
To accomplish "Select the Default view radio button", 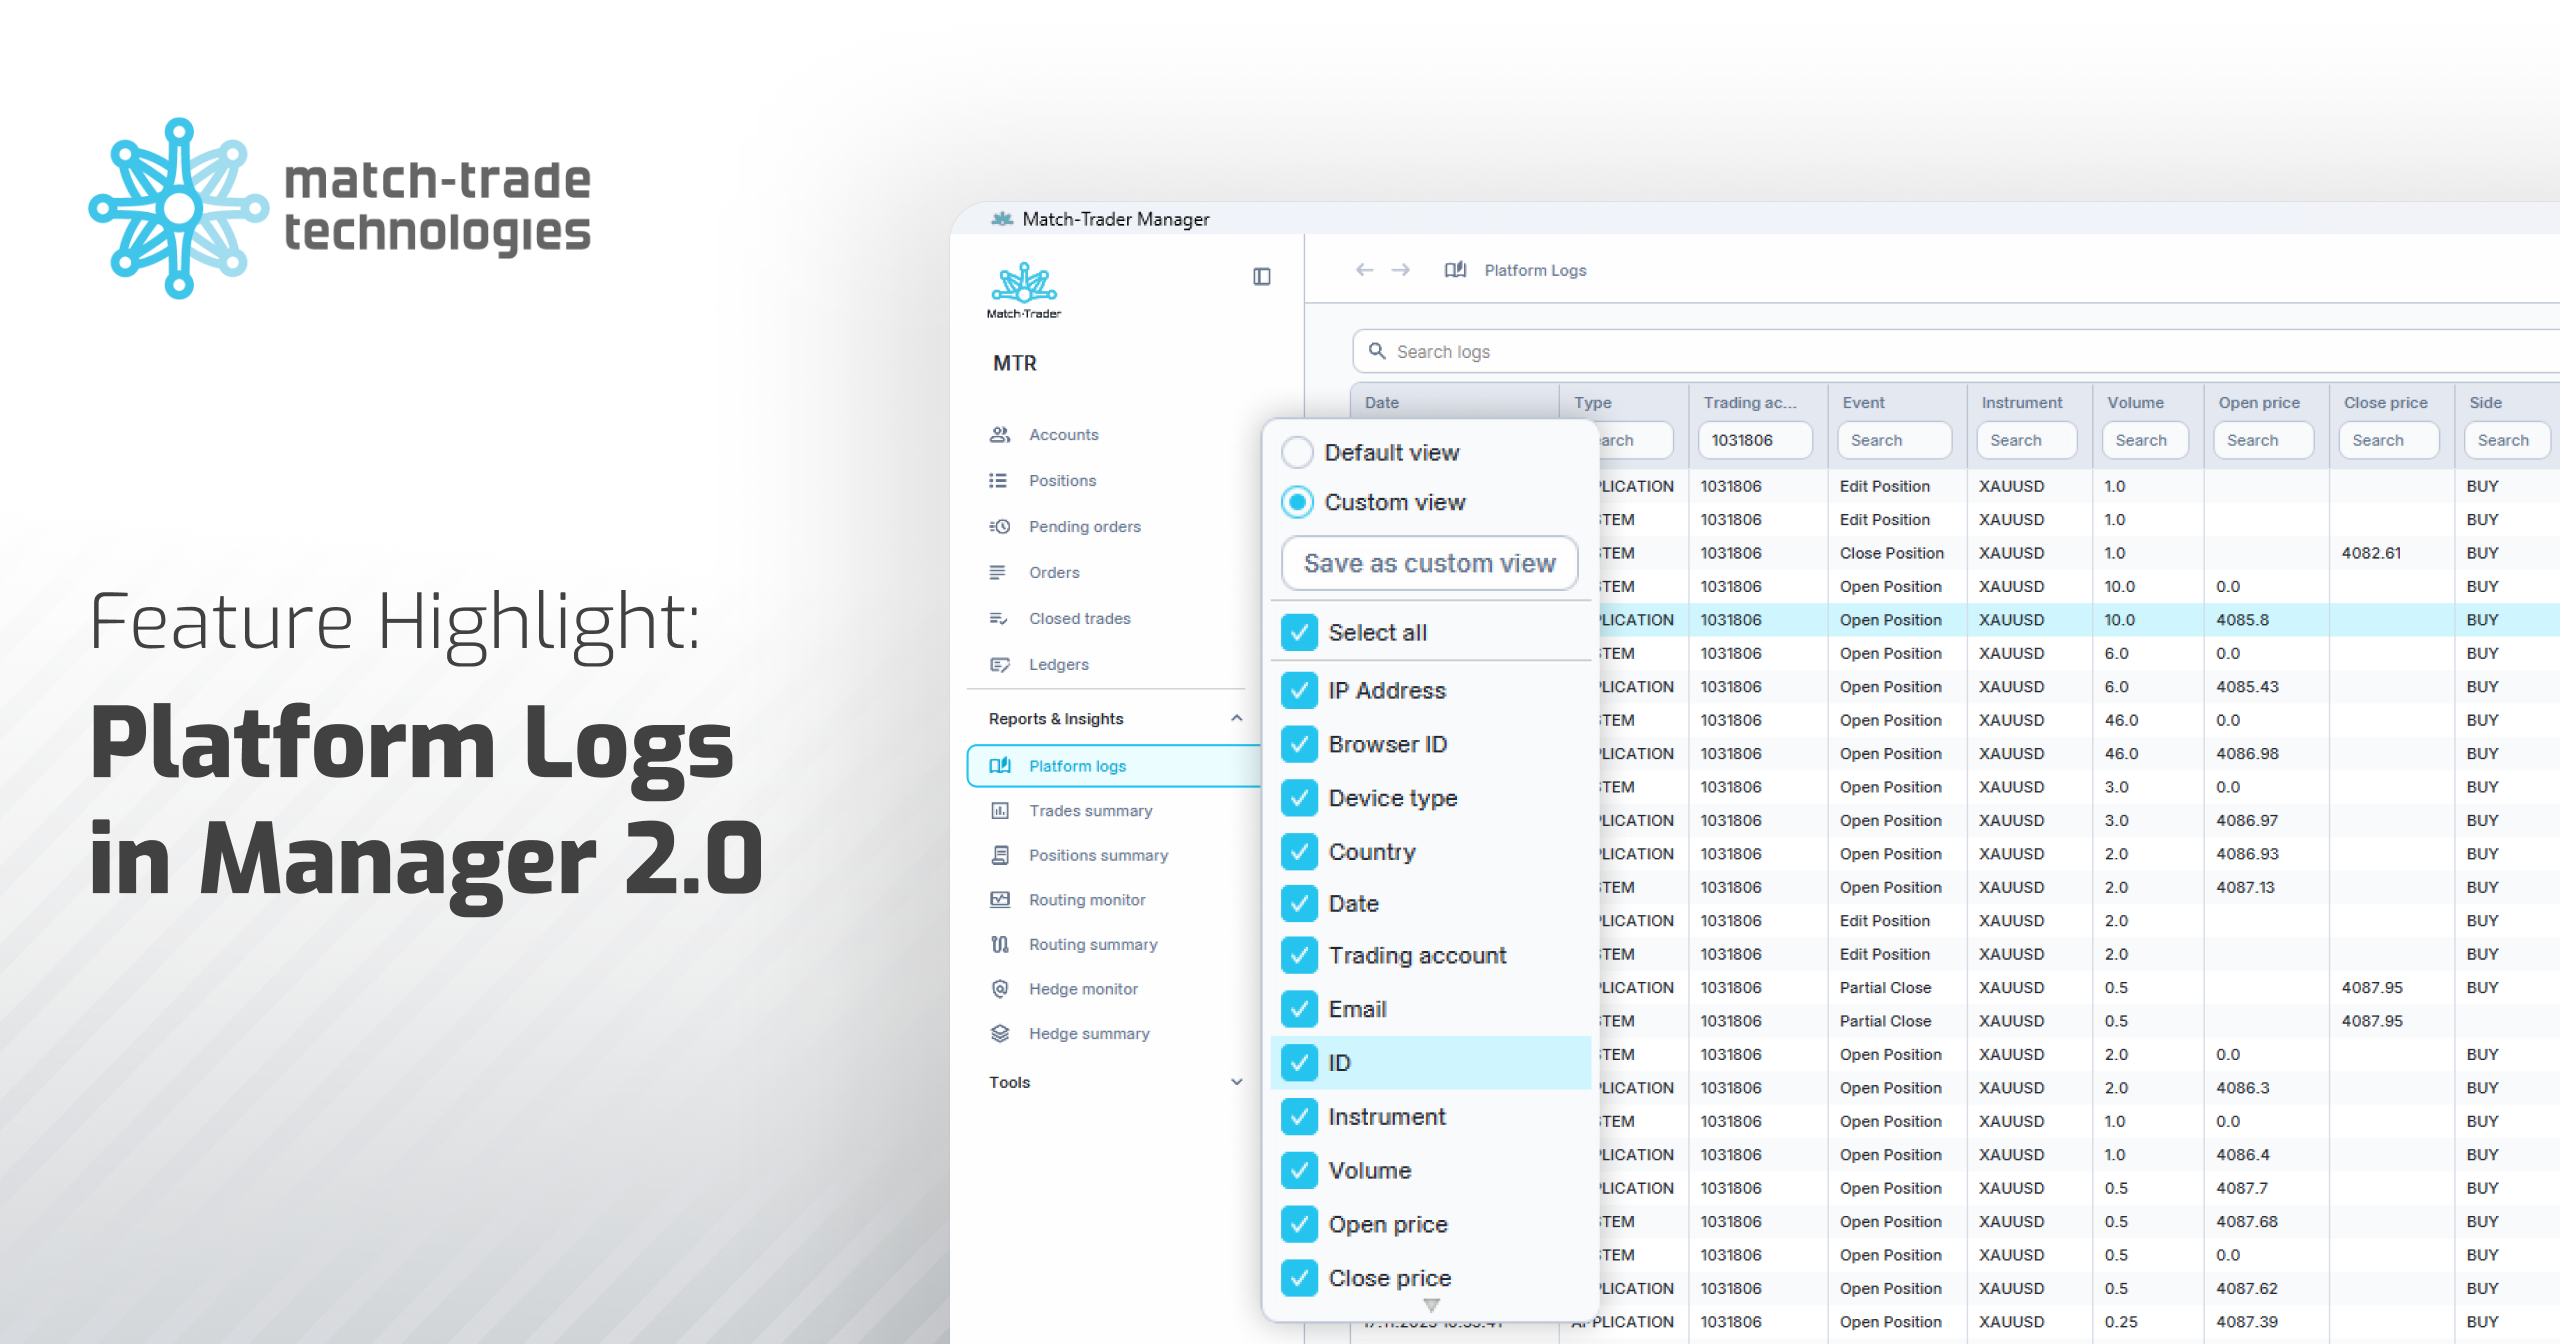I will coord(1297,452).
